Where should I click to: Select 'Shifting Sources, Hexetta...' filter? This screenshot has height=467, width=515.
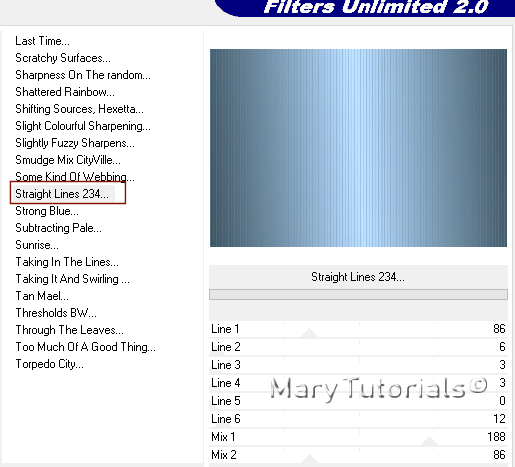coord(79,109)
